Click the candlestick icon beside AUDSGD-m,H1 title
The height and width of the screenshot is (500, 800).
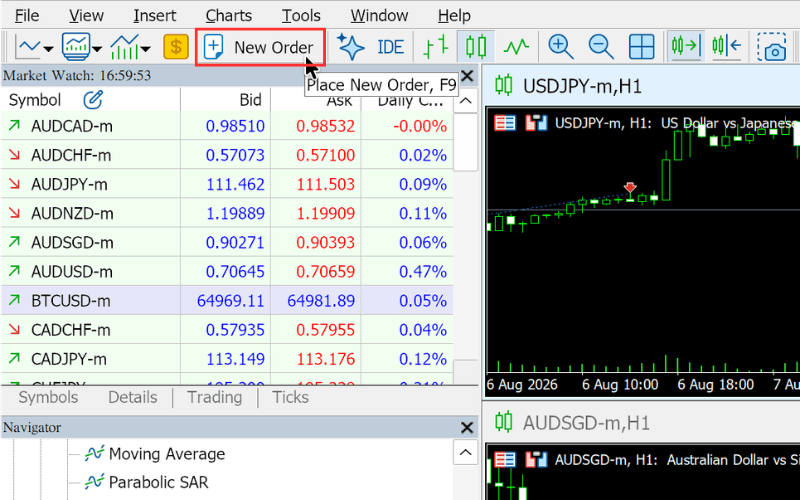[x=504, y=423]
